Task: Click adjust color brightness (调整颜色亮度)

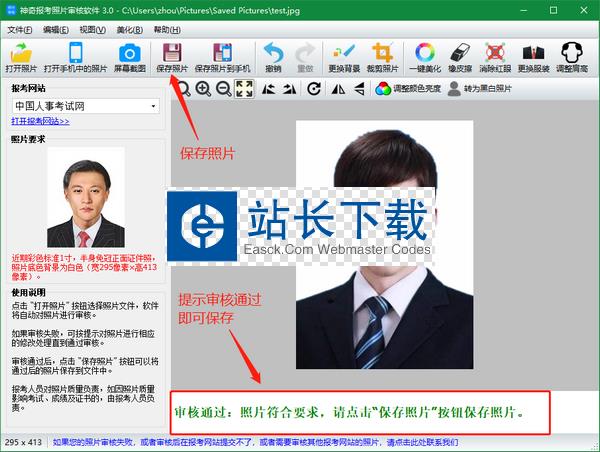Action: pyautogui.click(x=410, y=89)
